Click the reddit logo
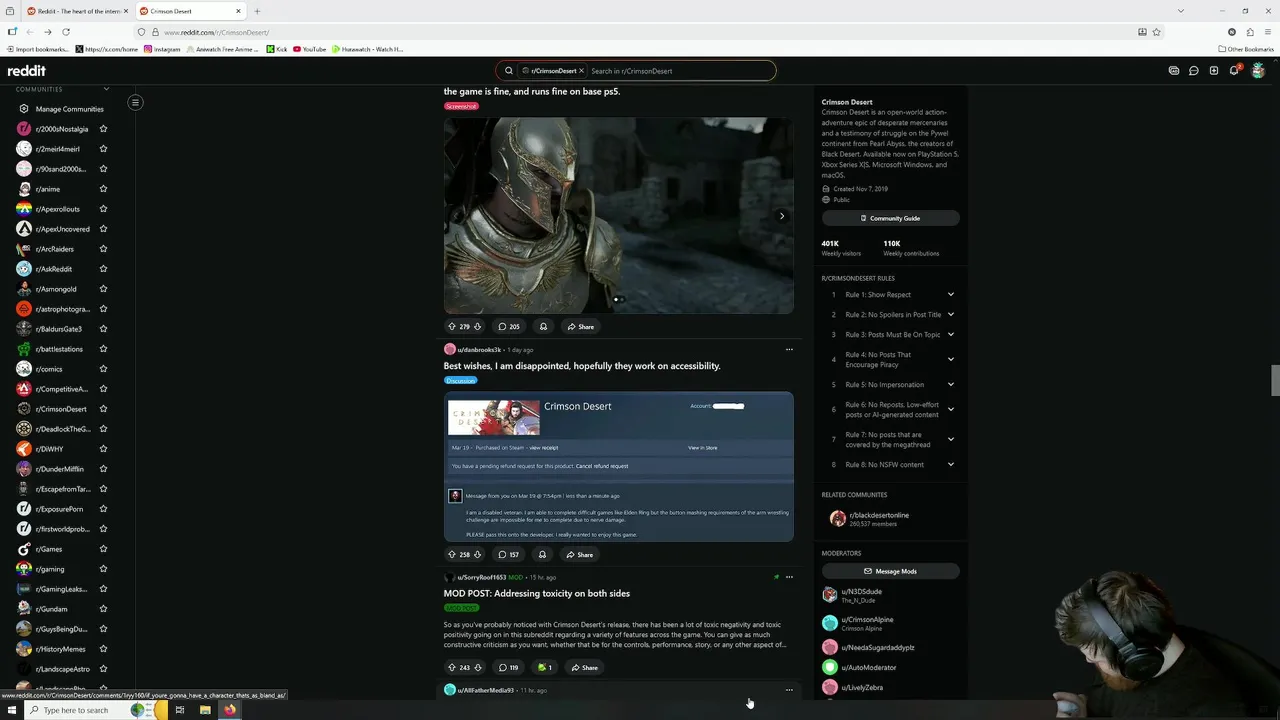Screen dimensions: 1280x720 click(26, 71)
